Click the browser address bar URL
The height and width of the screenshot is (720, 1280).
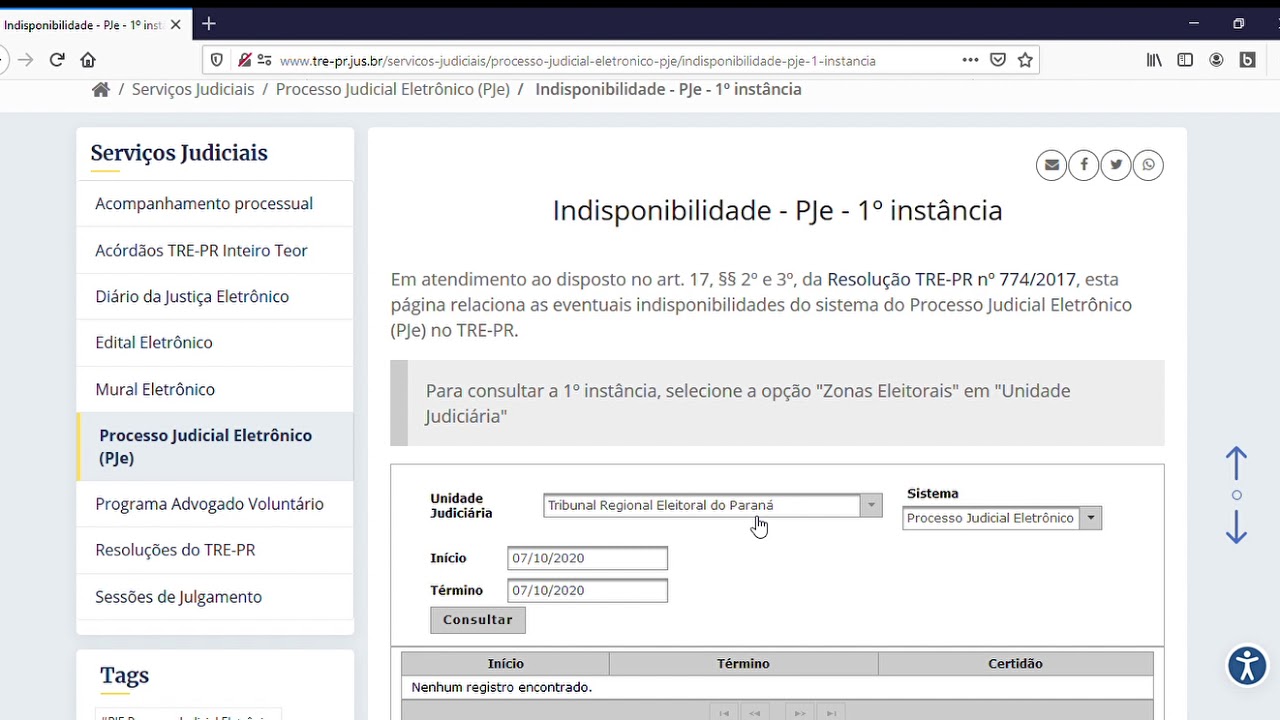pyautogui.click(x=577, y=61)
